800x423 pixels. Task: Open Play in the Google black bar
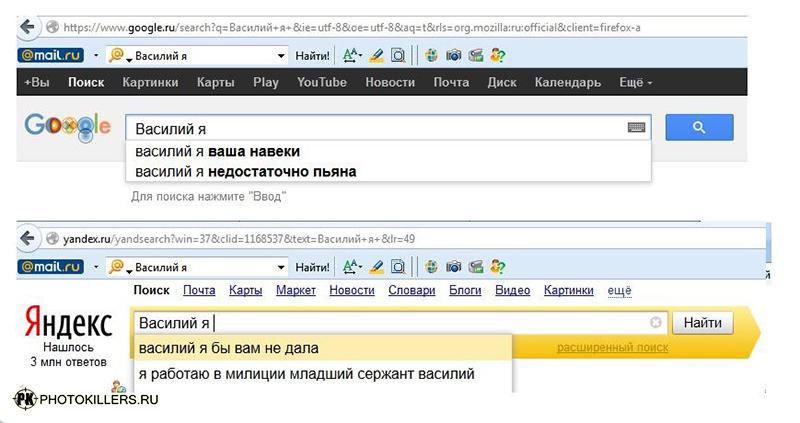(x=266, y=82)
